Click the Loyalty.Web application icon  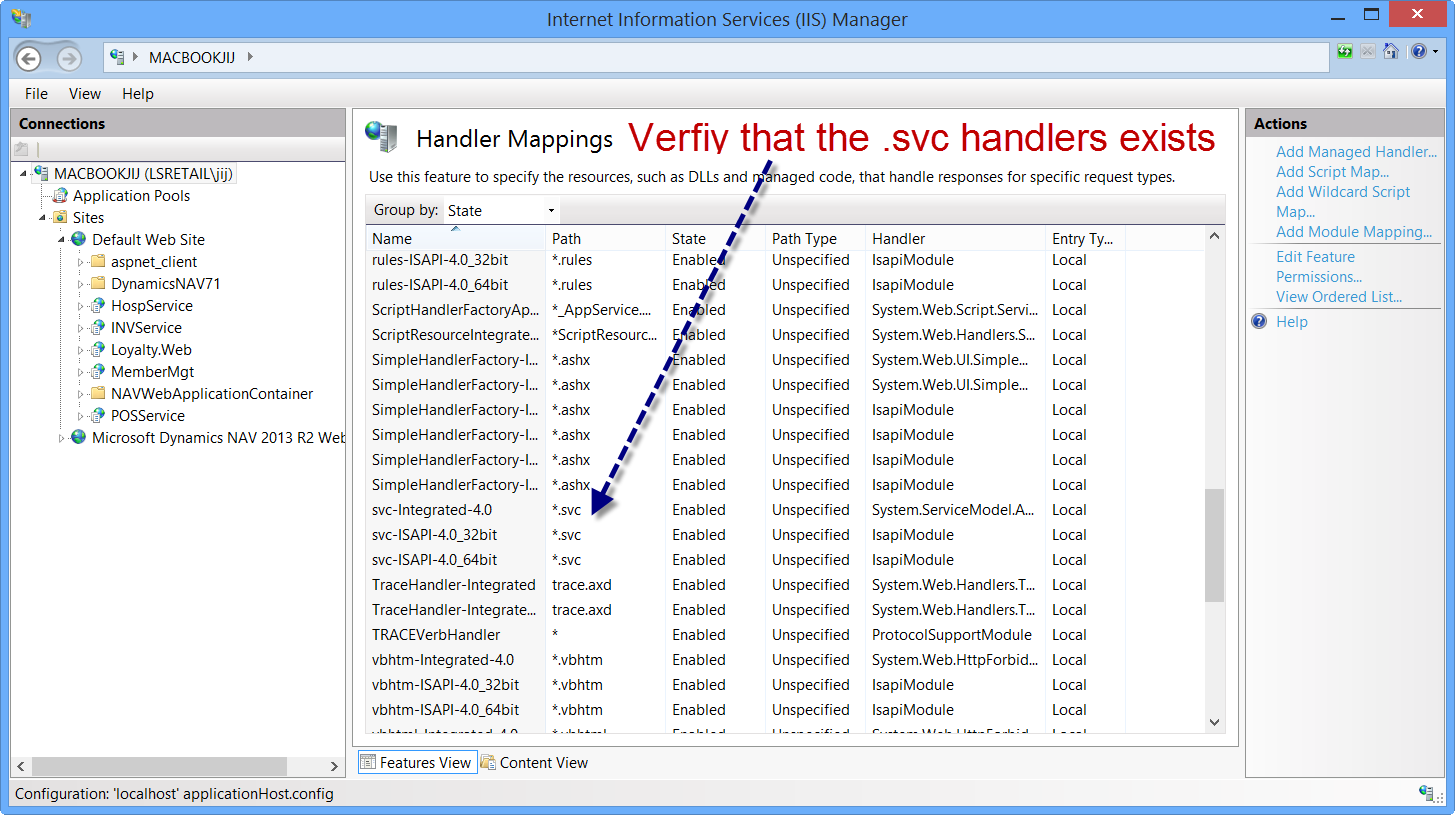tap(98, 350)
